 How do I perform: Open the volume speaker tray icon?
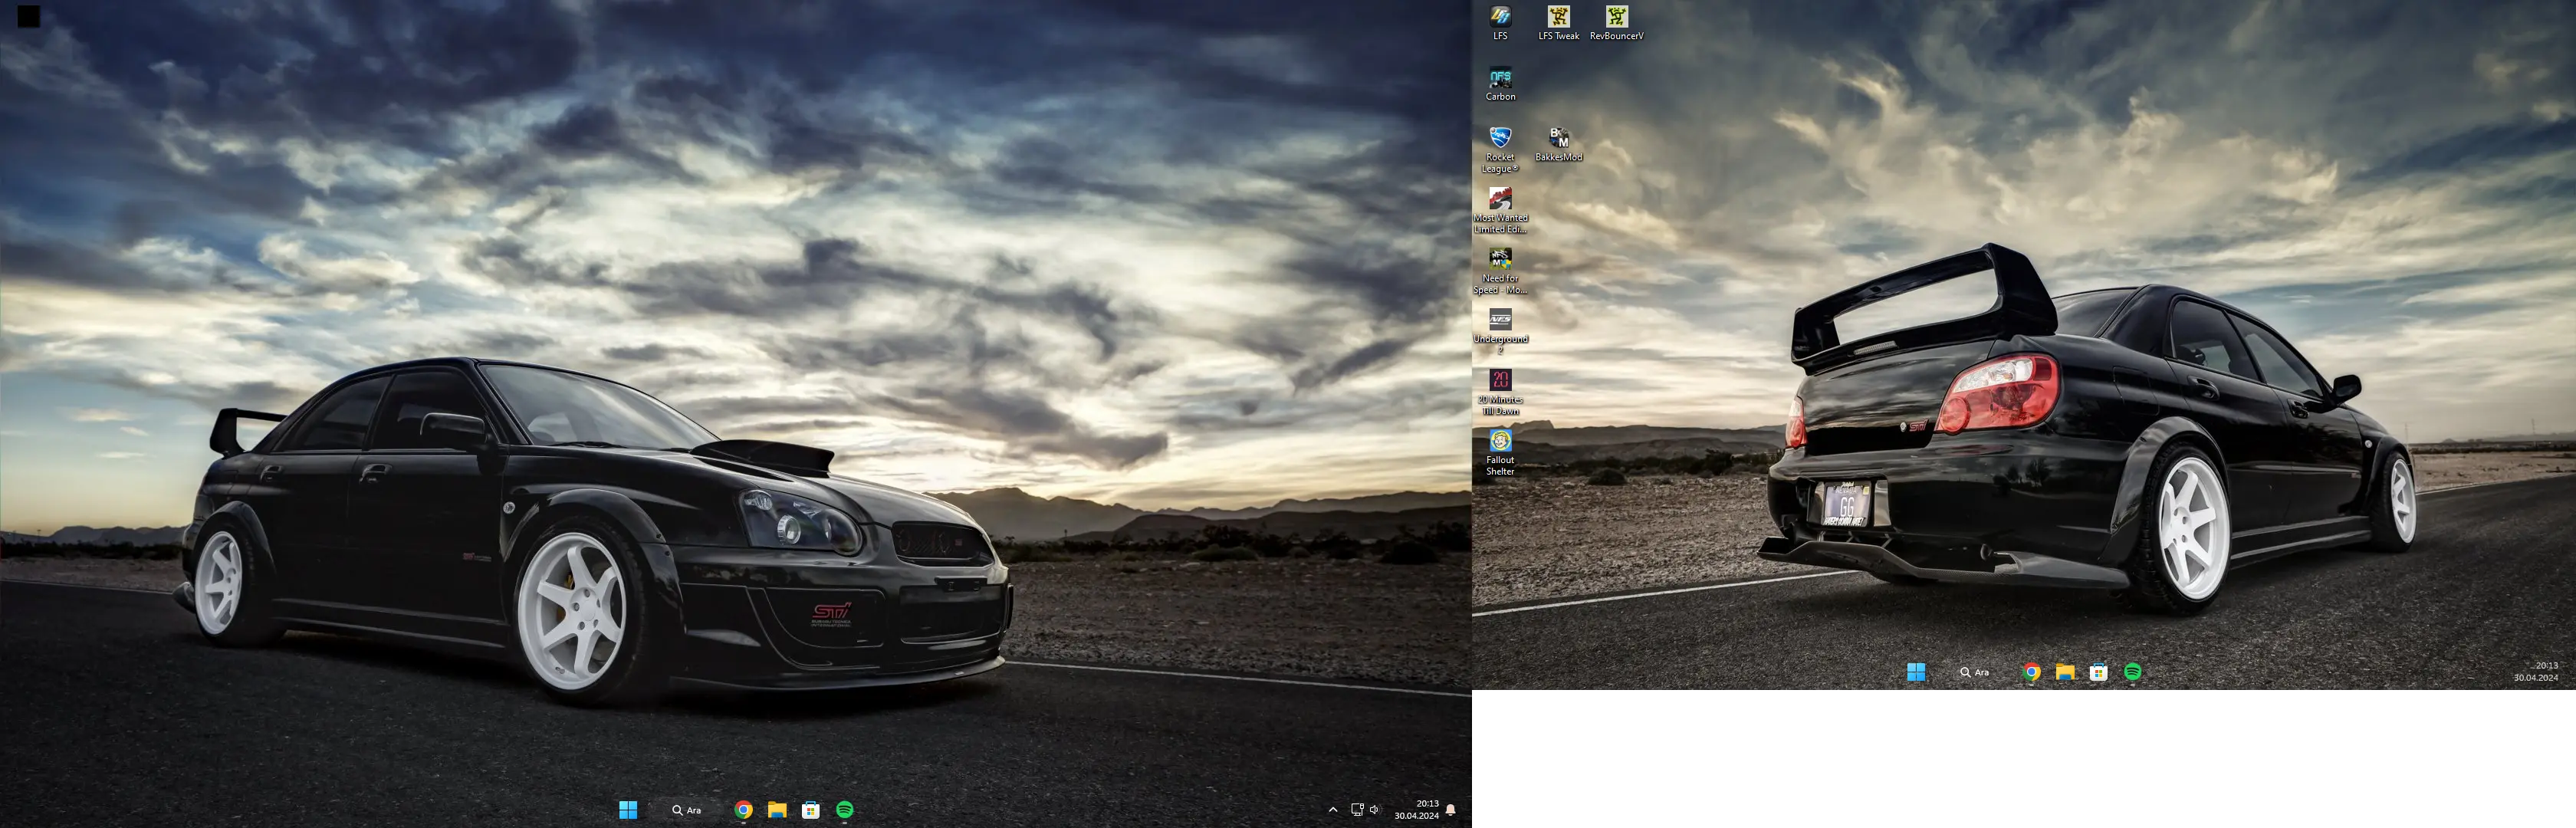click(1375, 810)
